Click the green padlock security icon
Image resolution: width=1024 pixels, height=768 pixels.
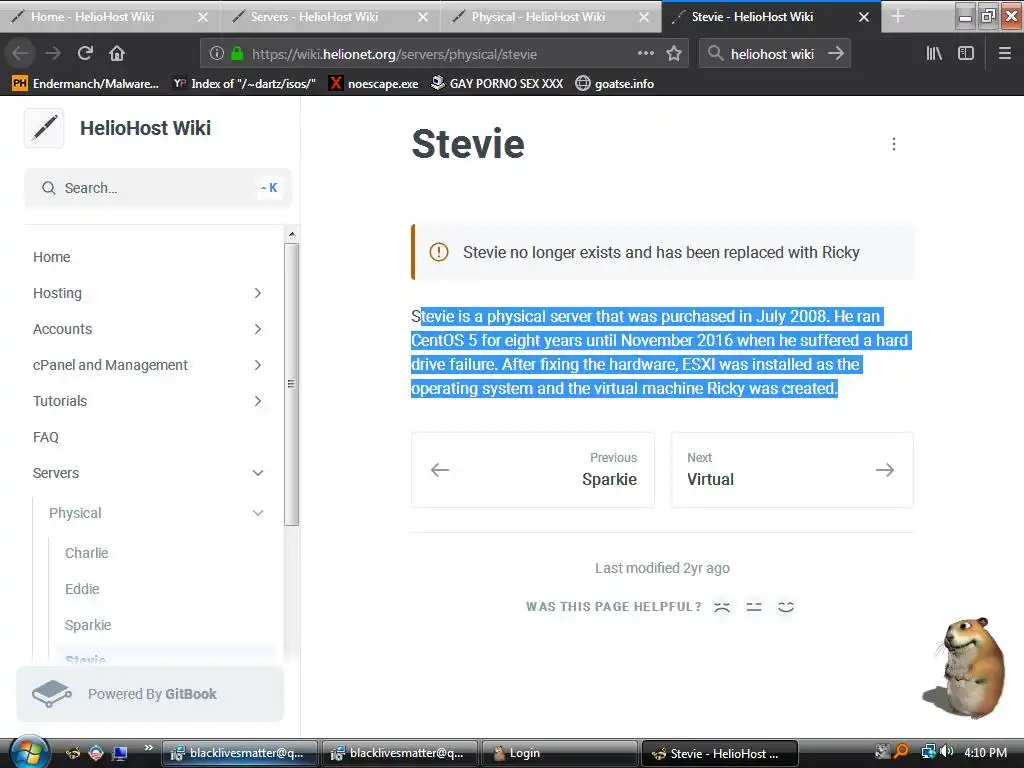point(237,54)
